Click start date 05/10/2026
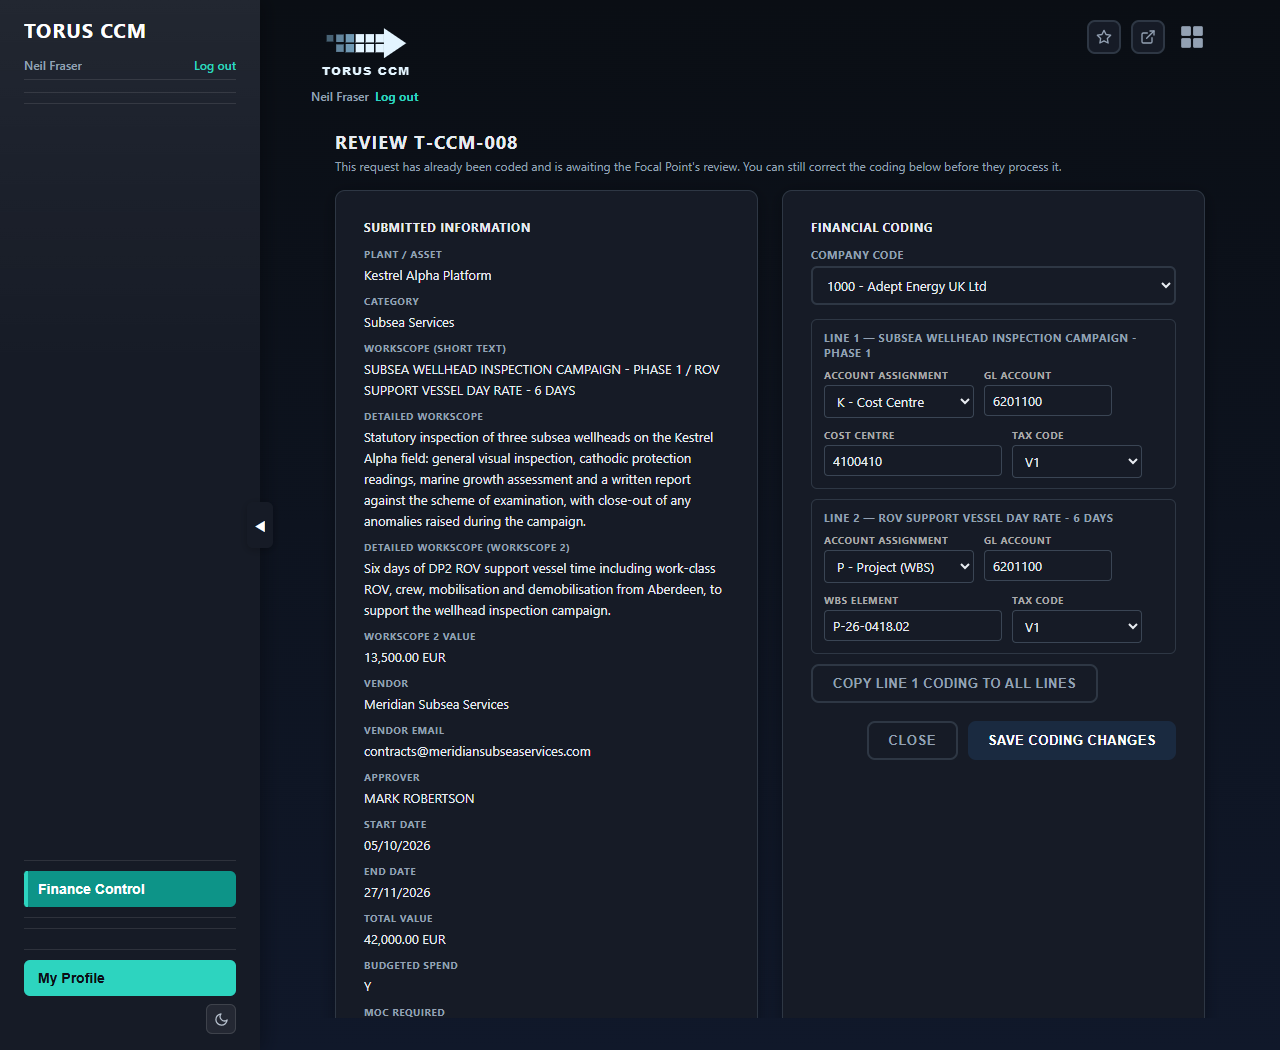 (397, 845)
